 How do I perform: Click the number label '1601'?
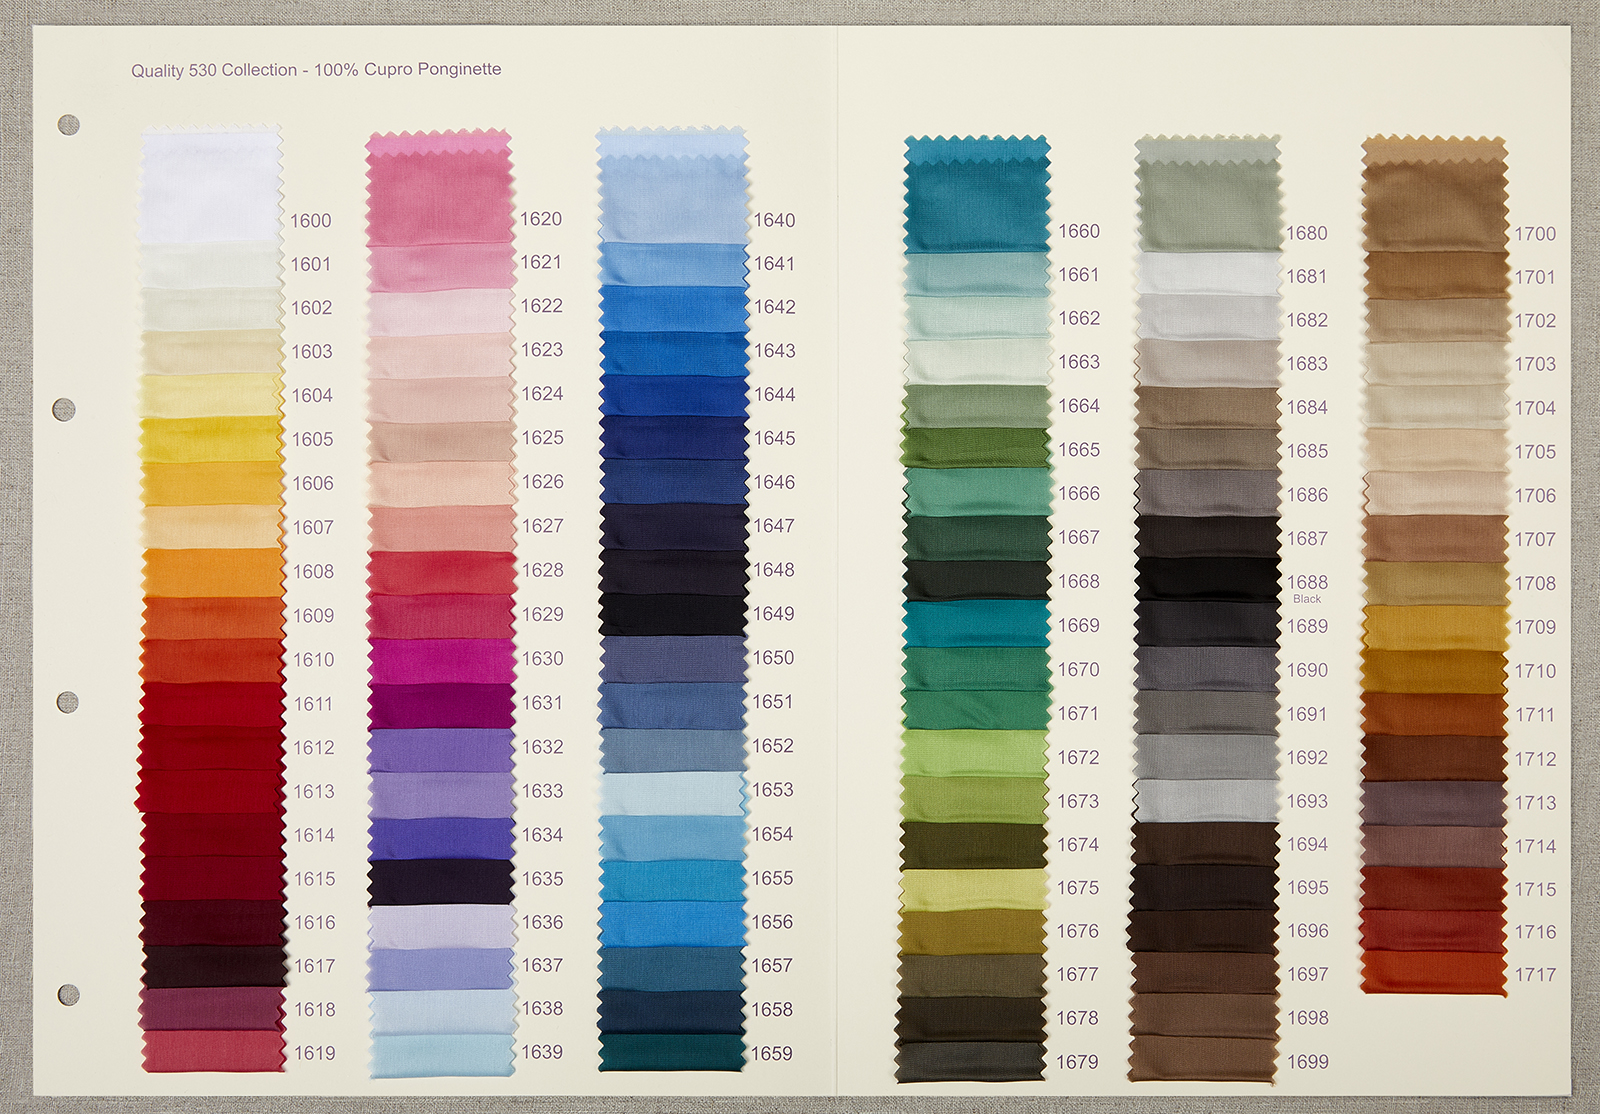coord(311,264)
